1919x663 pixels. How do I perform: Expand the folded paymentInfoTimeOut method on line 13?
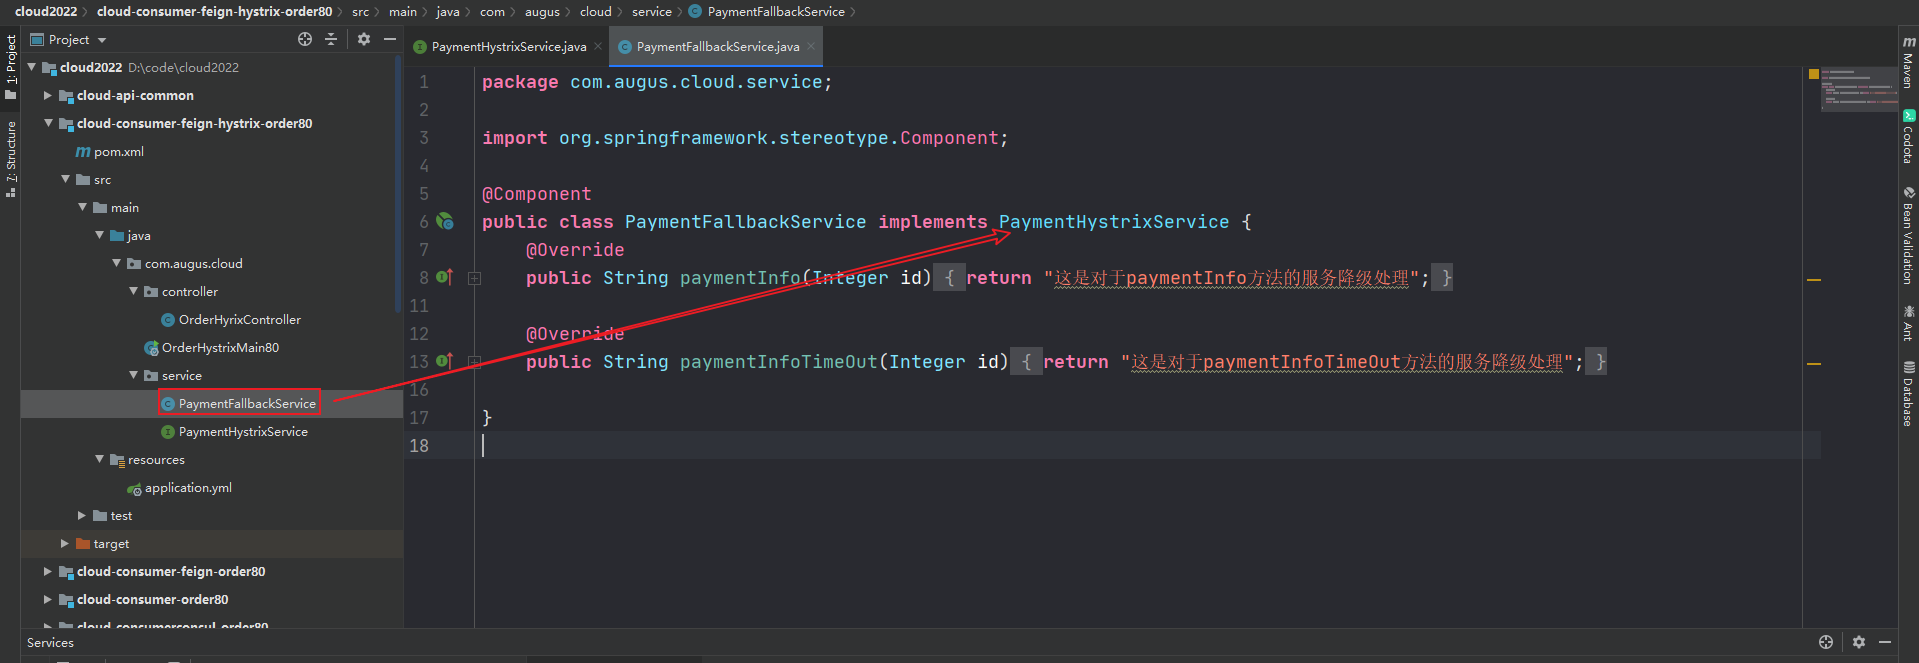coord(475,362)
